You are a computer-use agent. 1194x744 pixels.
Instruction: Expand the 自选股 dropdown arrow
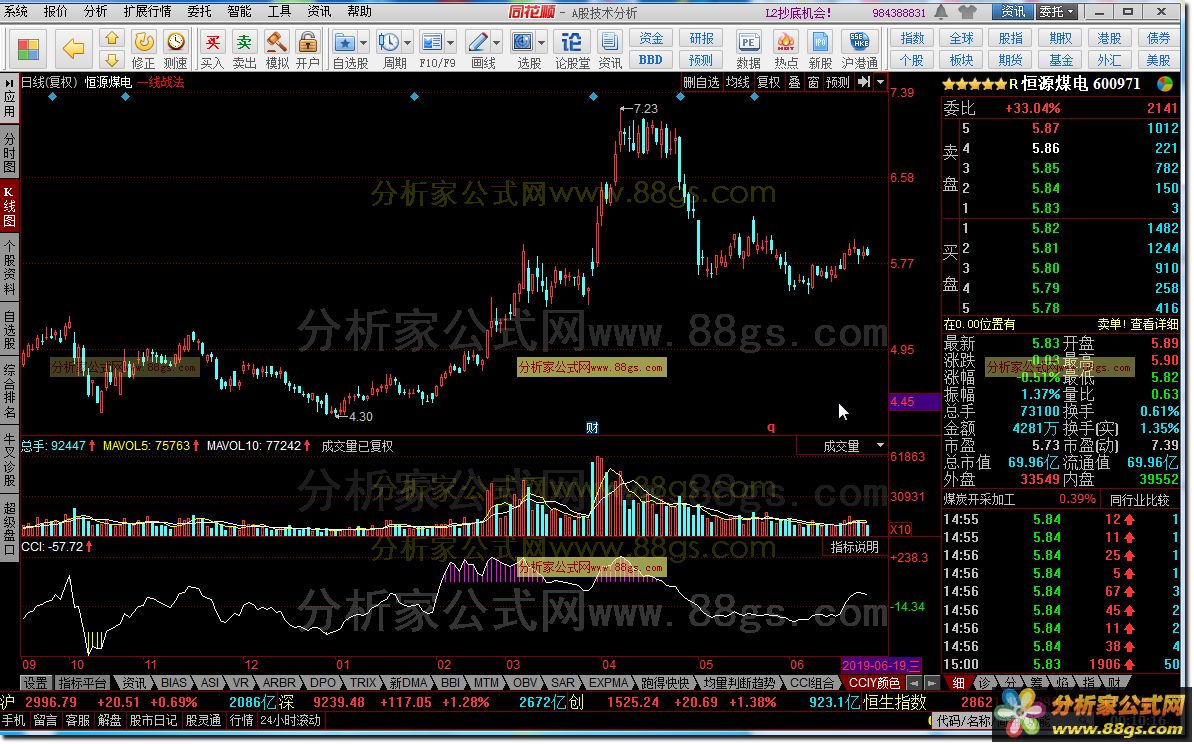click(363, 43)
